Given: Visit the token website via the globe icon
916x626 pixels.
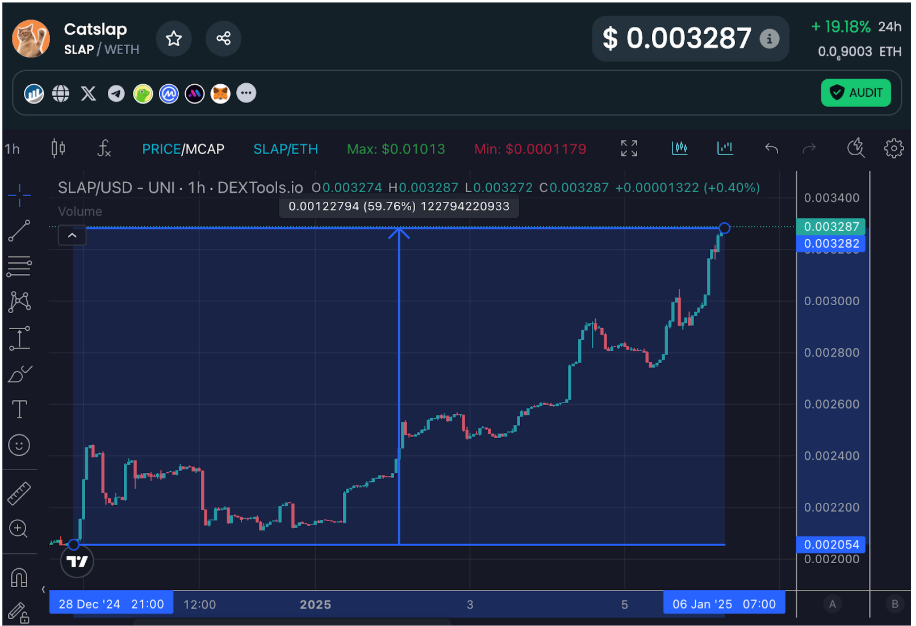Looking at the screenshot, I should [61, 93].
